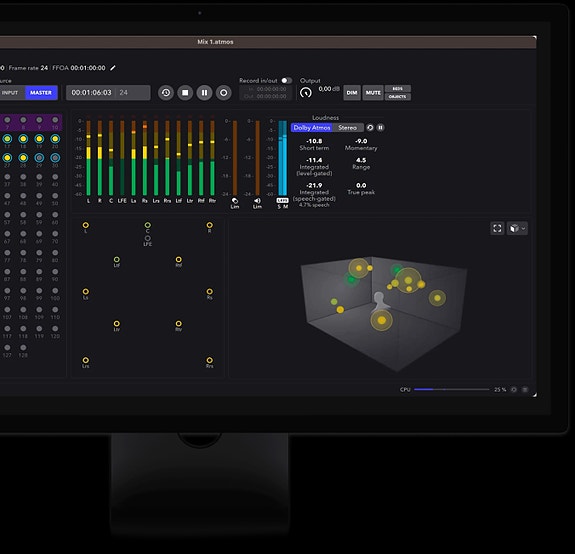Click the Record Out timecode field
This screenshot has width=575, height=554.
point(267,96)
